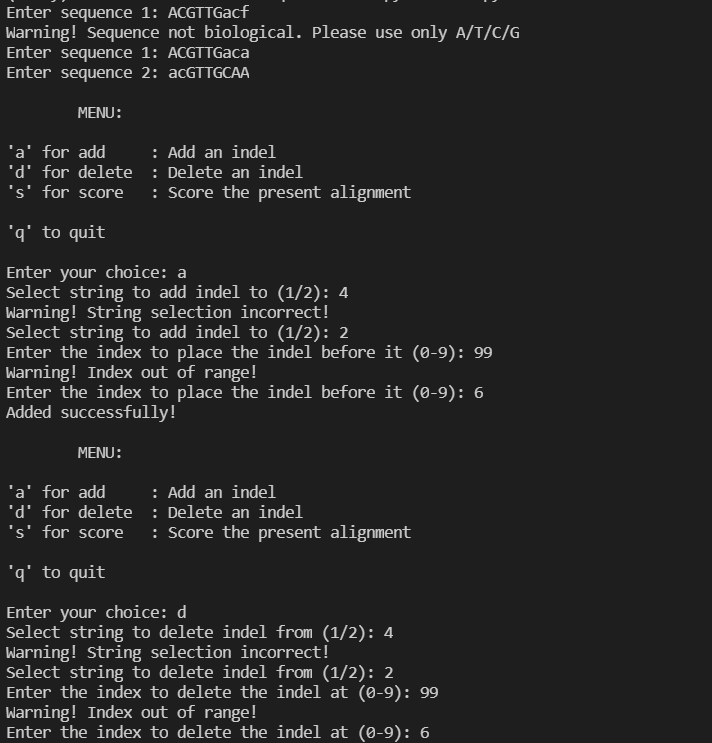Click the invalid sequence text "ACGTTGacf"
This screenshot has height=743, width=712.
tap(208, 13)
